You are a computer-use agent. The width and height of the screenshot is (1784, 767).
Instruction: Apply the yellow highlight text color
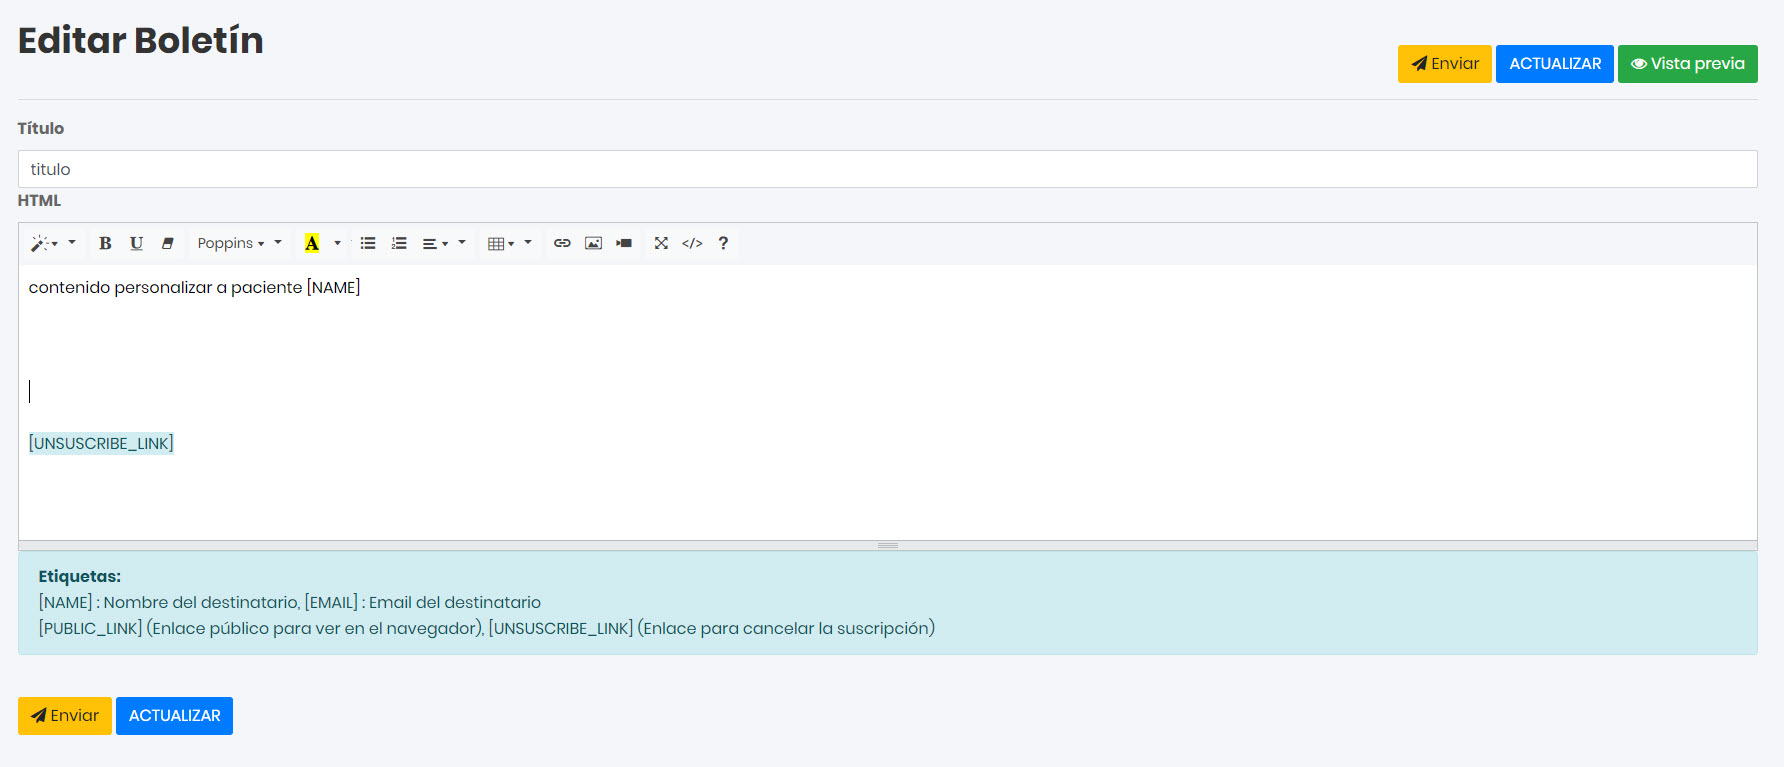pyautogui.click(x=312, y=243)
